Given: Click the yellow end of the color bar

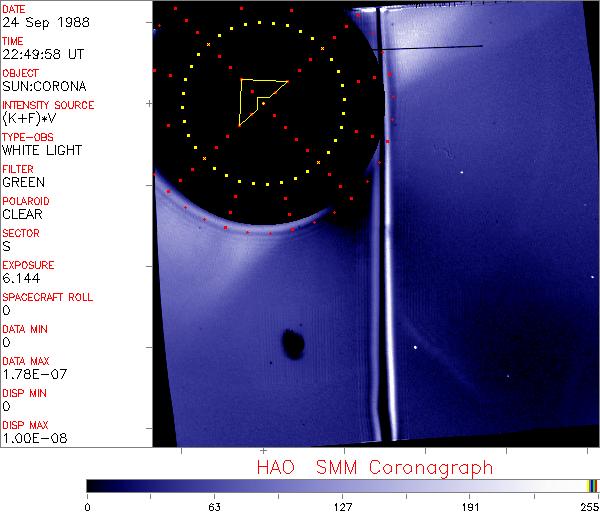Looking at the screenshot, I should [x=590, y=485].
